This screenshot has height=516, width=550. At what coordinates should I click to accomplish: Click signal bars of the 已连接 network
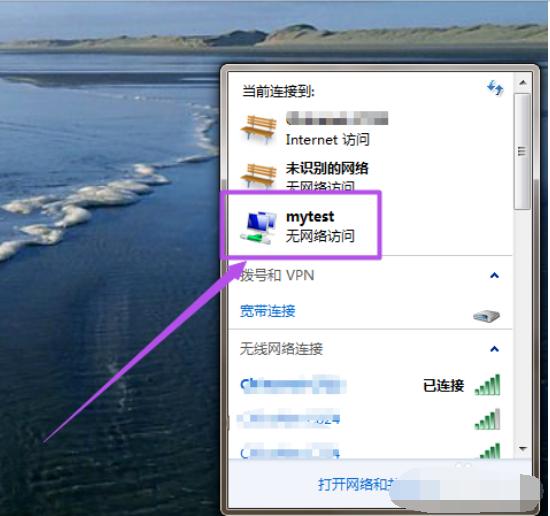coord(488,385)
